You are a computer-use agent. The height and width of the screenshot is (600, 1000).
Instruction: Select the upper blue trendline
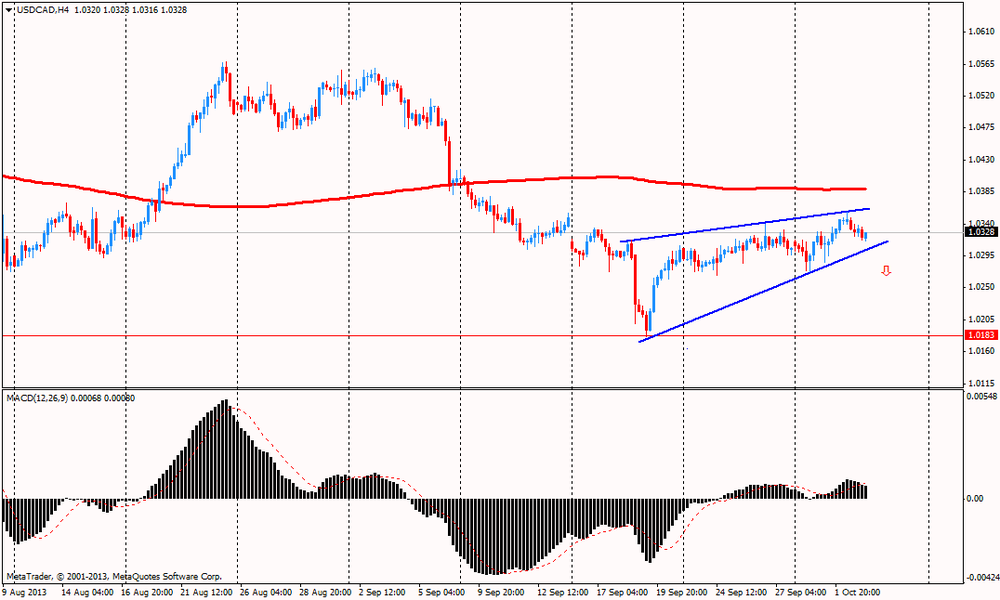click(745, 224)
